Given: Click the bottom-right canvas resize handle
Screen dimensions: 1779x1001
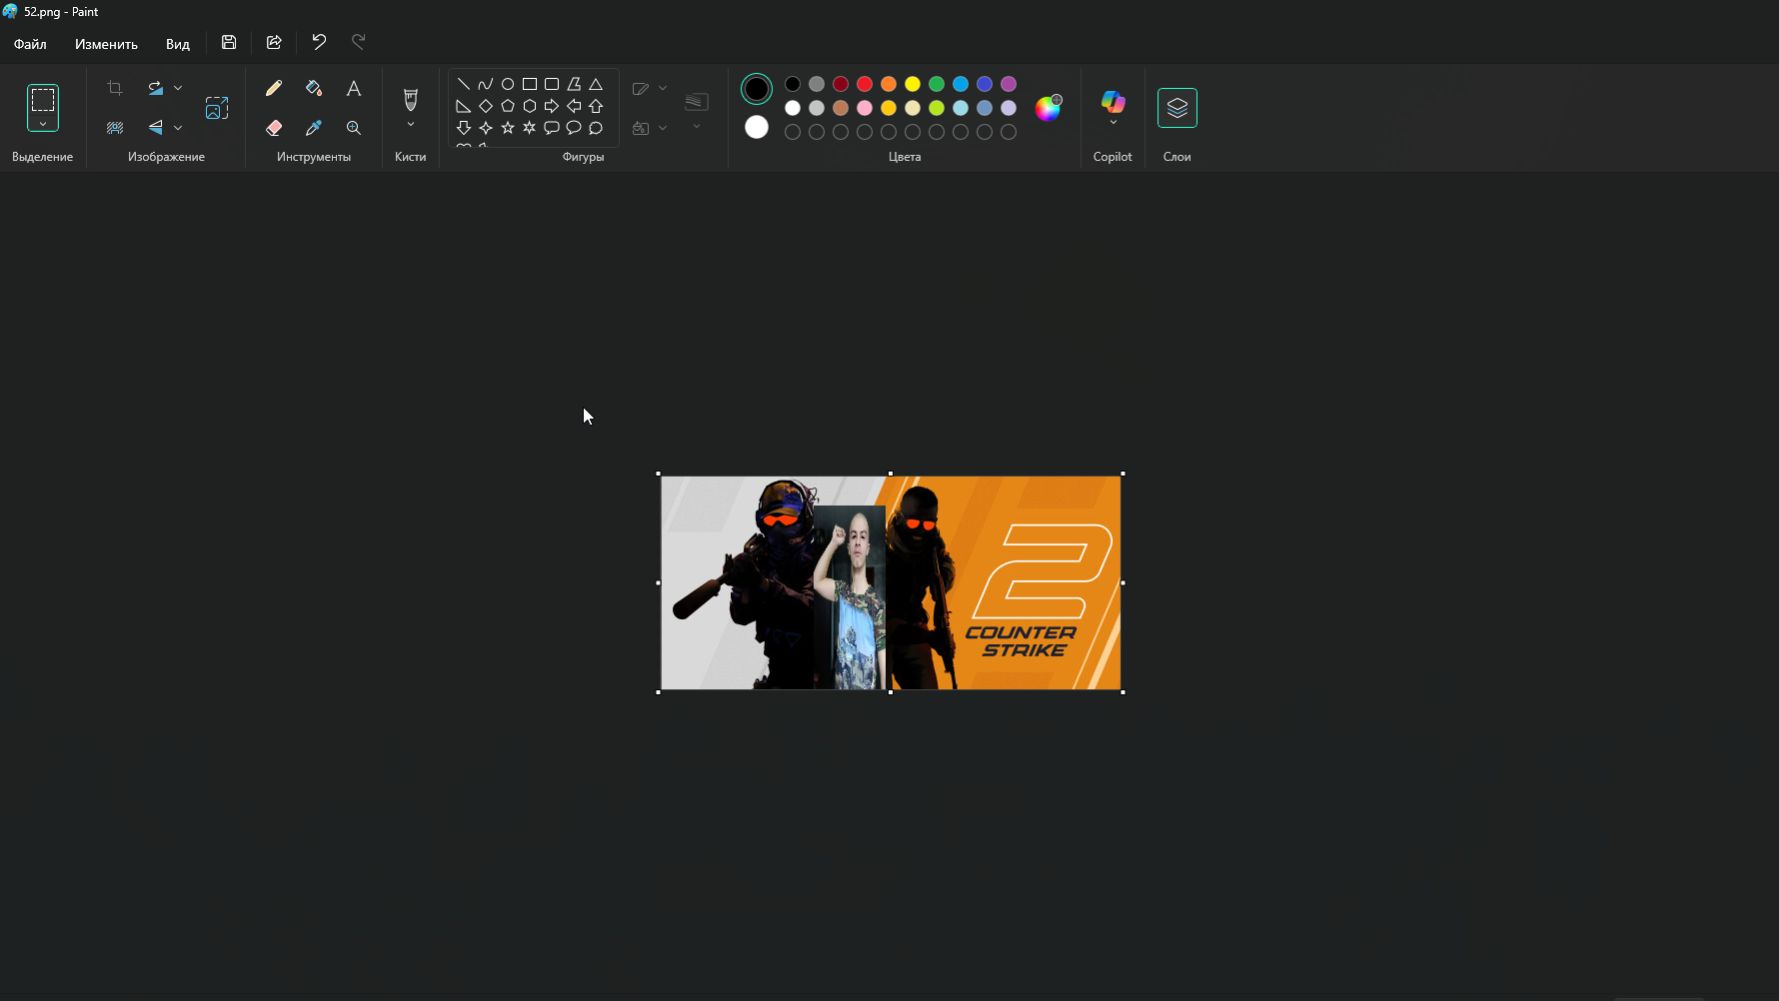Looking at the screenshot, I should 1123,692.
